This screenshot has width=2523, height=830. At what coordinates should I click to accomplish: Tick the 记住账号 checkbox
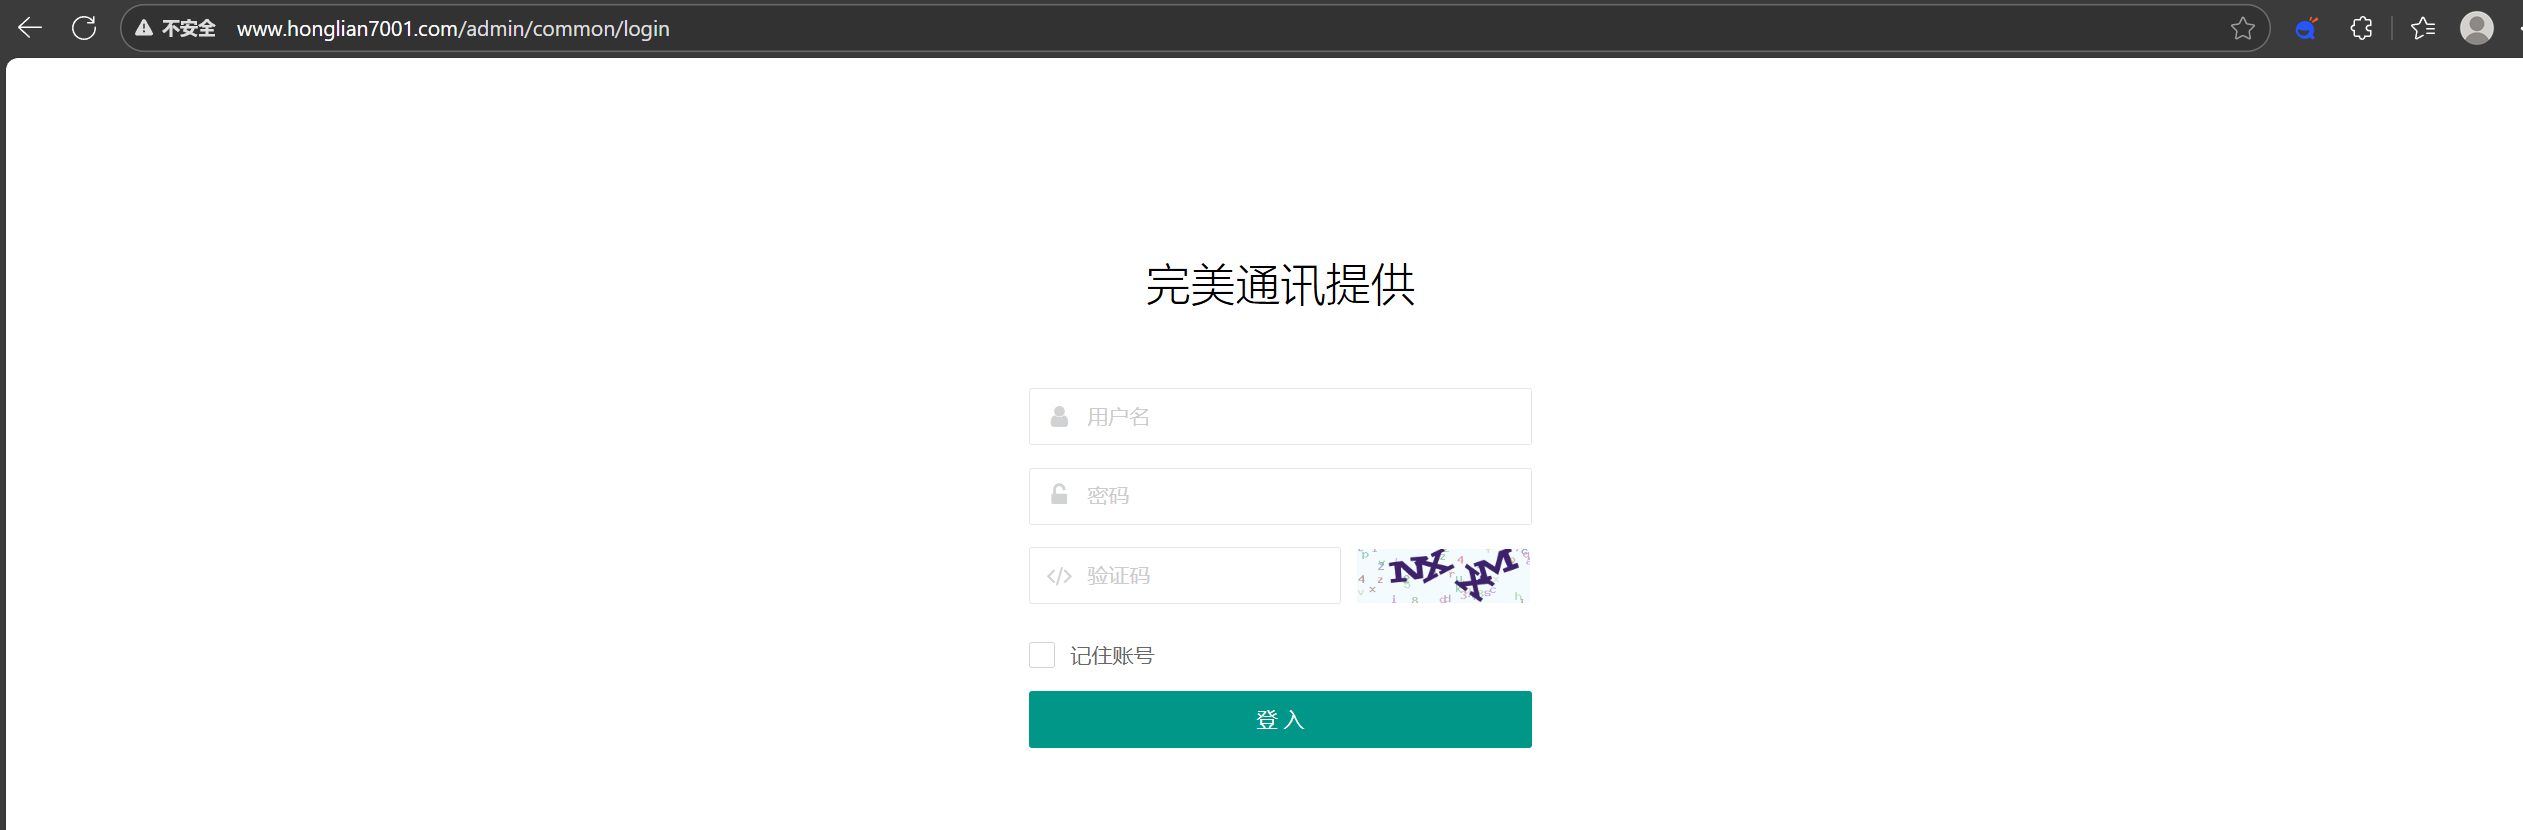(1042, 655)
